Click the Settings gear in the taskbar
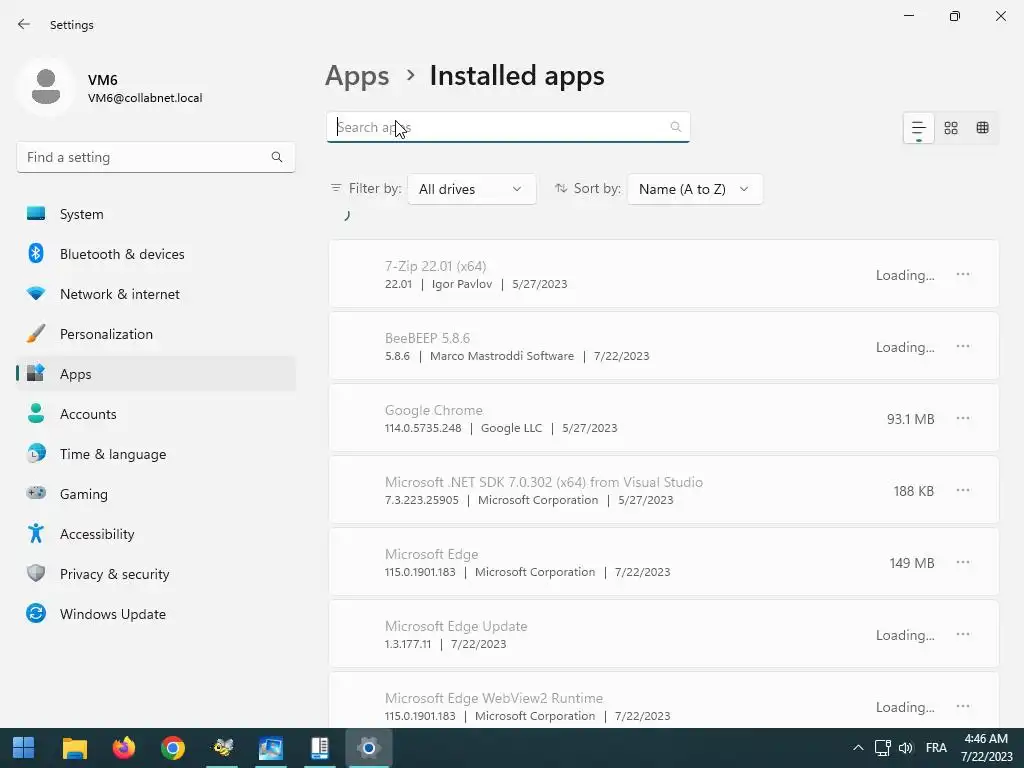Image resolution: width=1024 pixels, height=768 pixels. 368,748
